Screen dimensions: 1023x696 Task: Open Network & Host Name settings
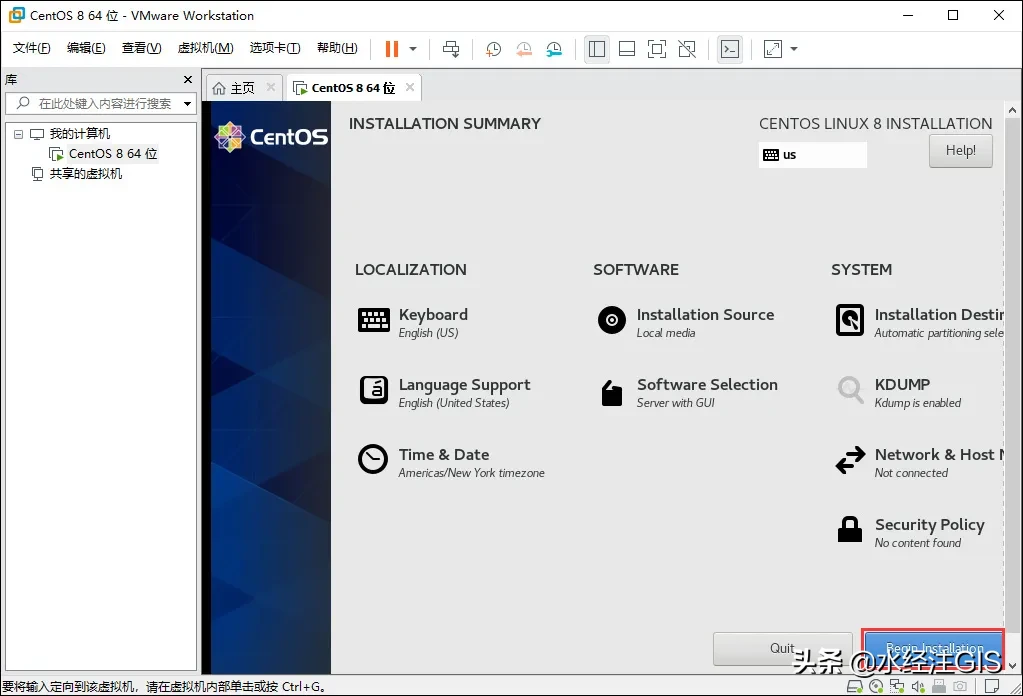coord(919,462)
